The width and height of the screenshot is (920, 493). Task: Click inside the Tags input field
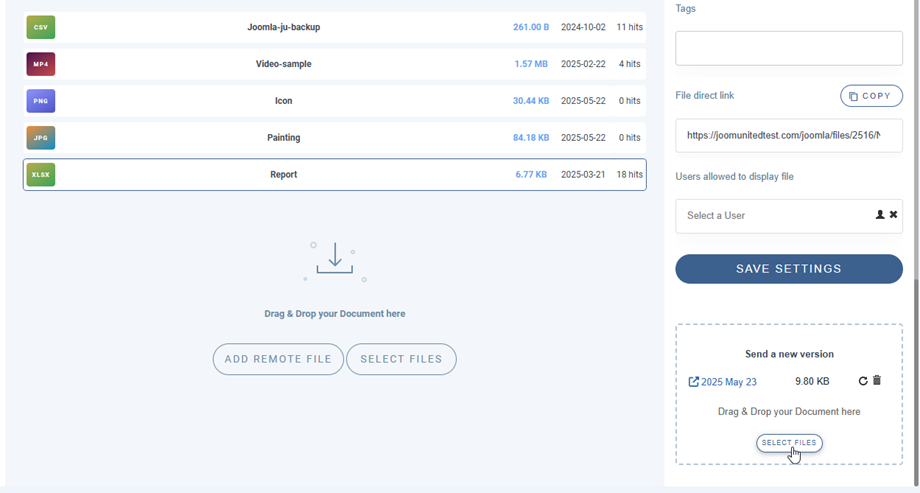pyautogui.click(x=788, y=48)
